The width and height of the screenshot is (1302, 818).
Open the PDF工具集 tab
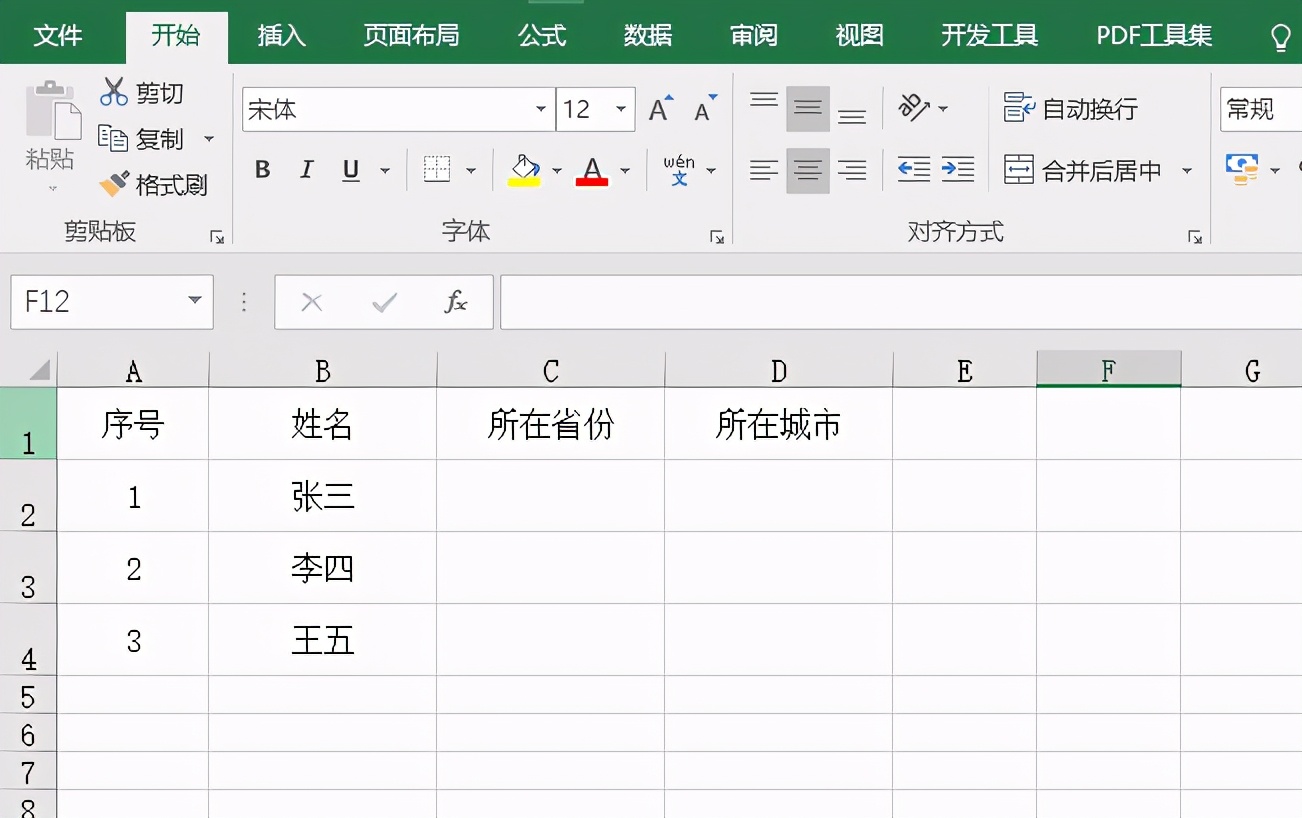click(1154, 36)
